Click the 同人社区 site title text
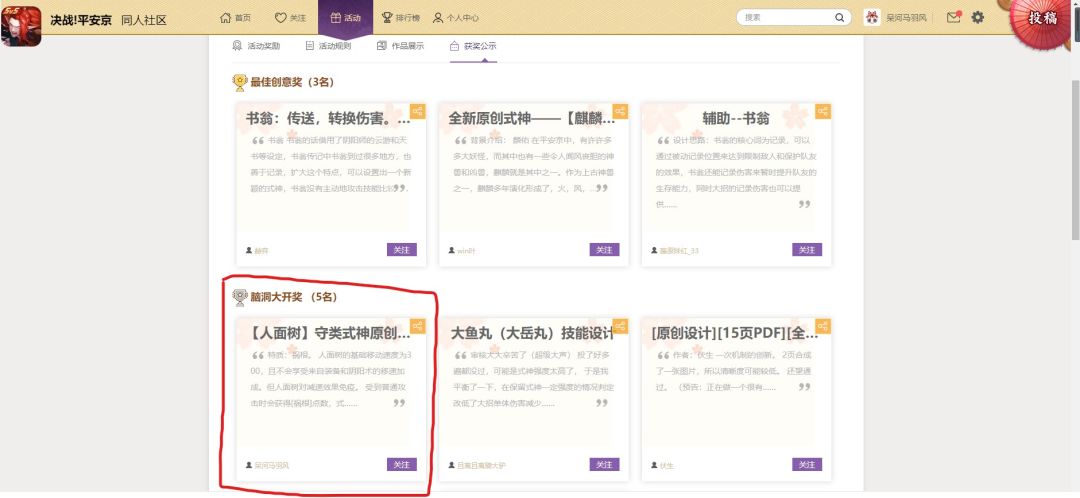This screenshot has width=1080, height=498. click(144, 20)
